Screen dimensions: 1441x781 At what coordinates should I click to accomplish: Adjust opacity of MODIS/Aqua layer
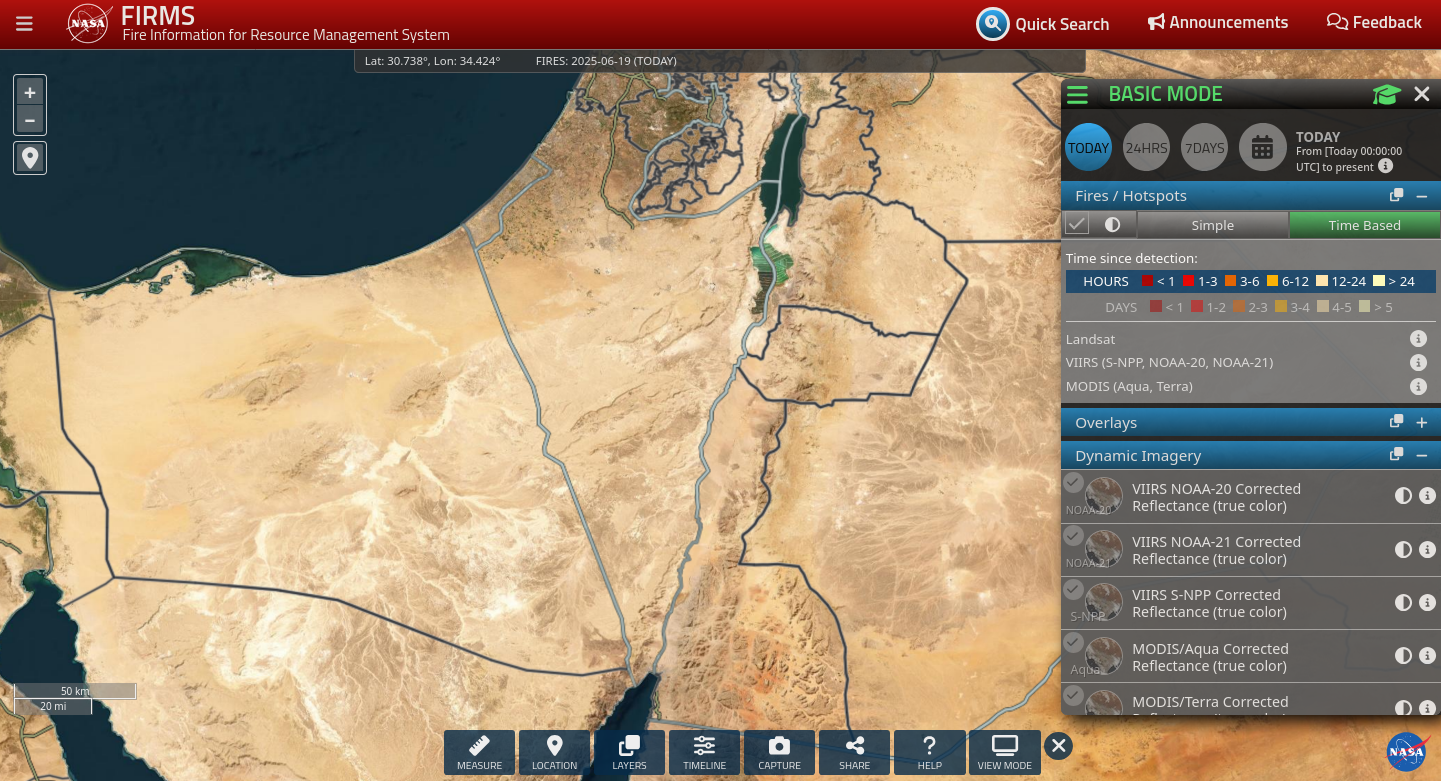coord(1403,655)
